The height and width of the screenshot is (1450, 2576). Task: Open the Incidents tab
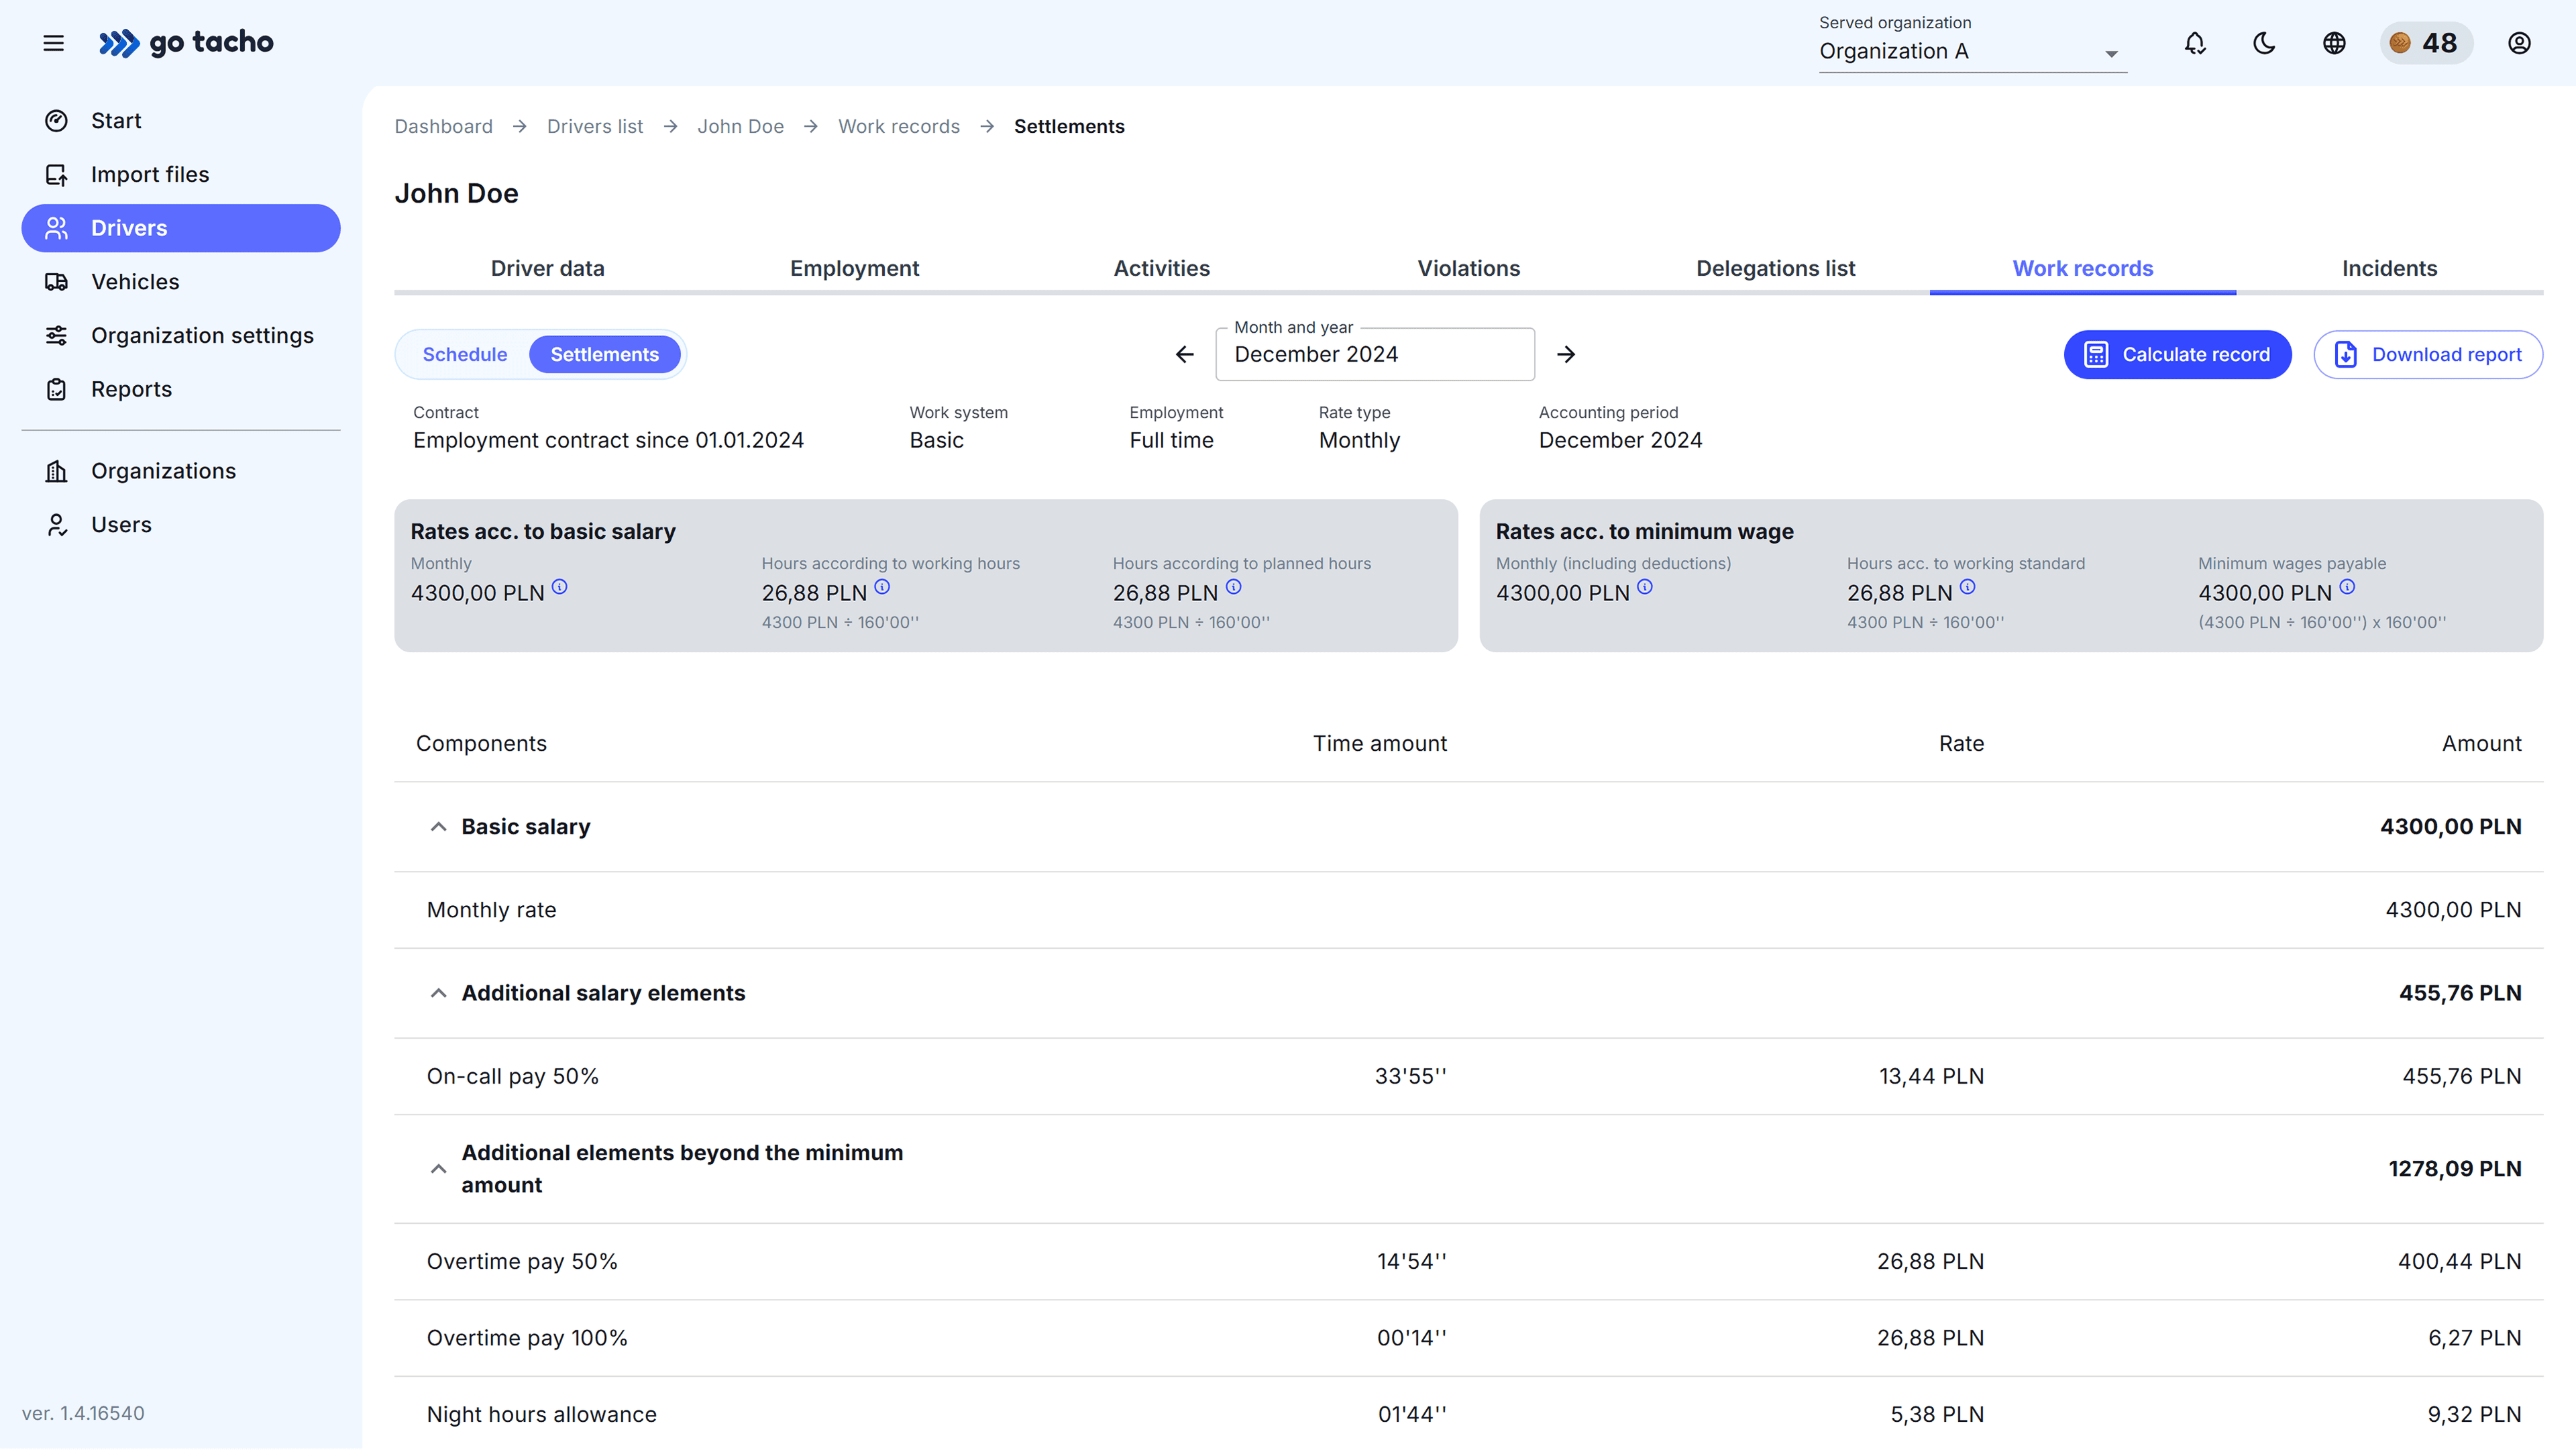pyautogui.click(x=2389, y=268)
